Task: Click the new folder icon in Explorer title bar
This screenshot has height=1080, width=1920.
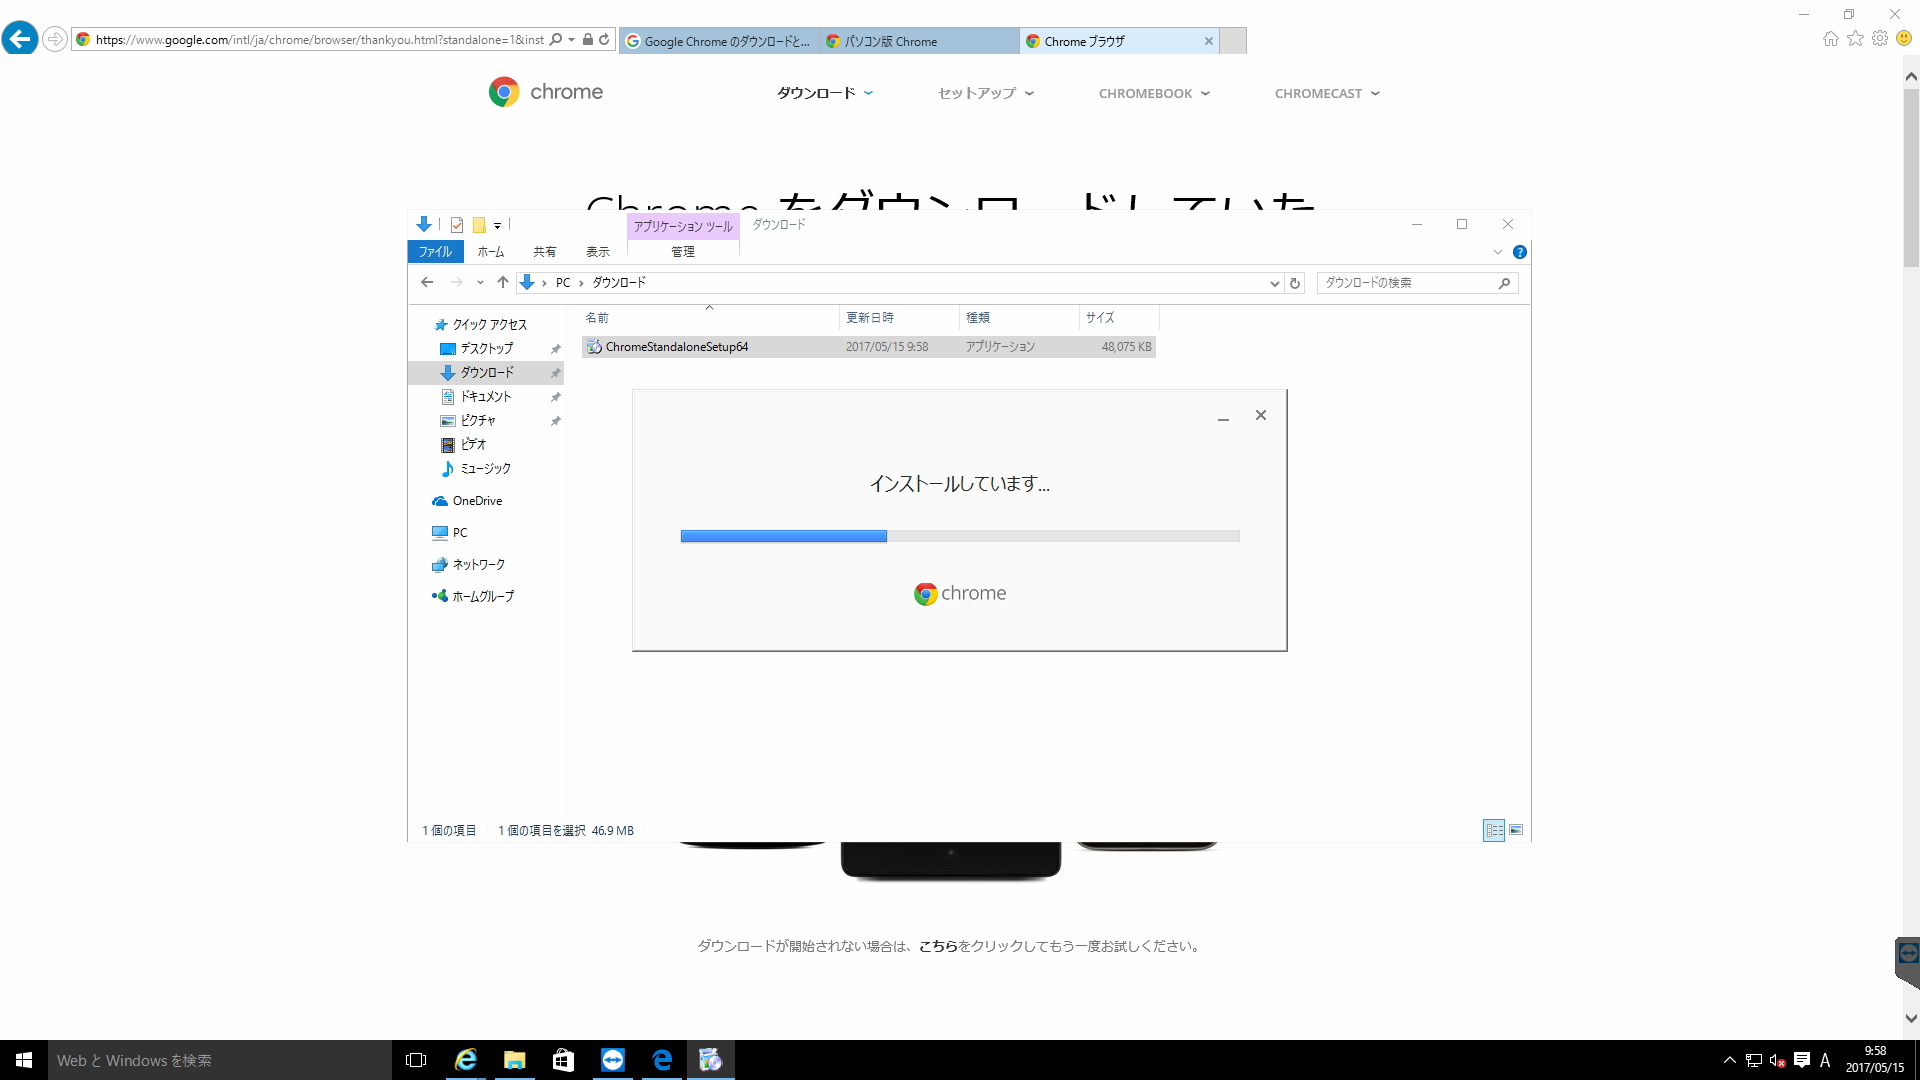Action: pyautogui.click(x=479, y=225)
